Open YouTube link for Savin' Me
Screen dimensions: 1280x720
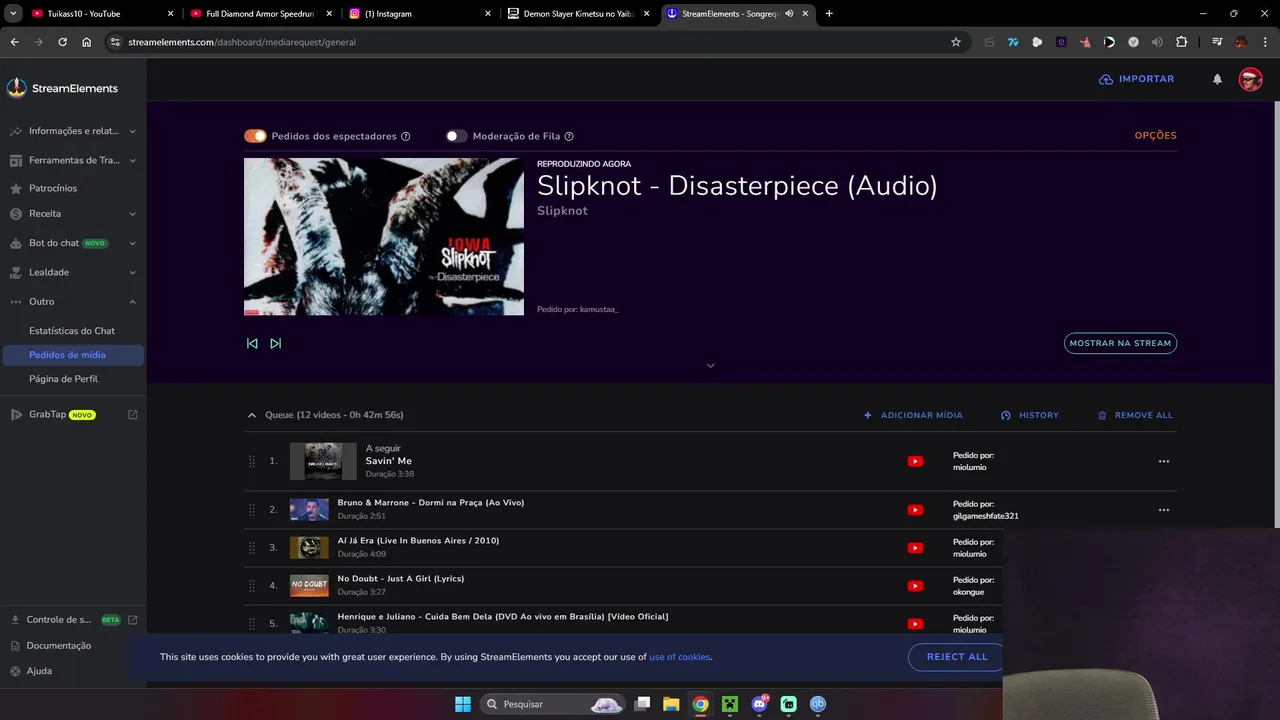click(915, 461)
